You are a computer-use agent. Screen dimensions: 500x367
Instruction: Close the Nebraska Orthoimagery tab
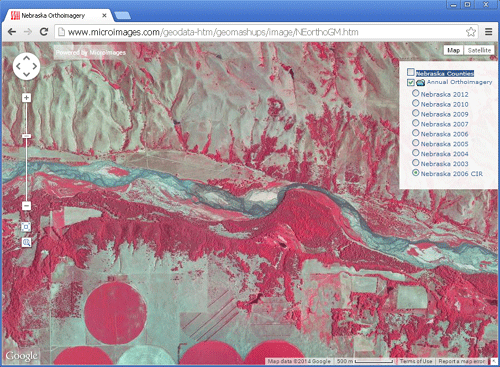104,15
